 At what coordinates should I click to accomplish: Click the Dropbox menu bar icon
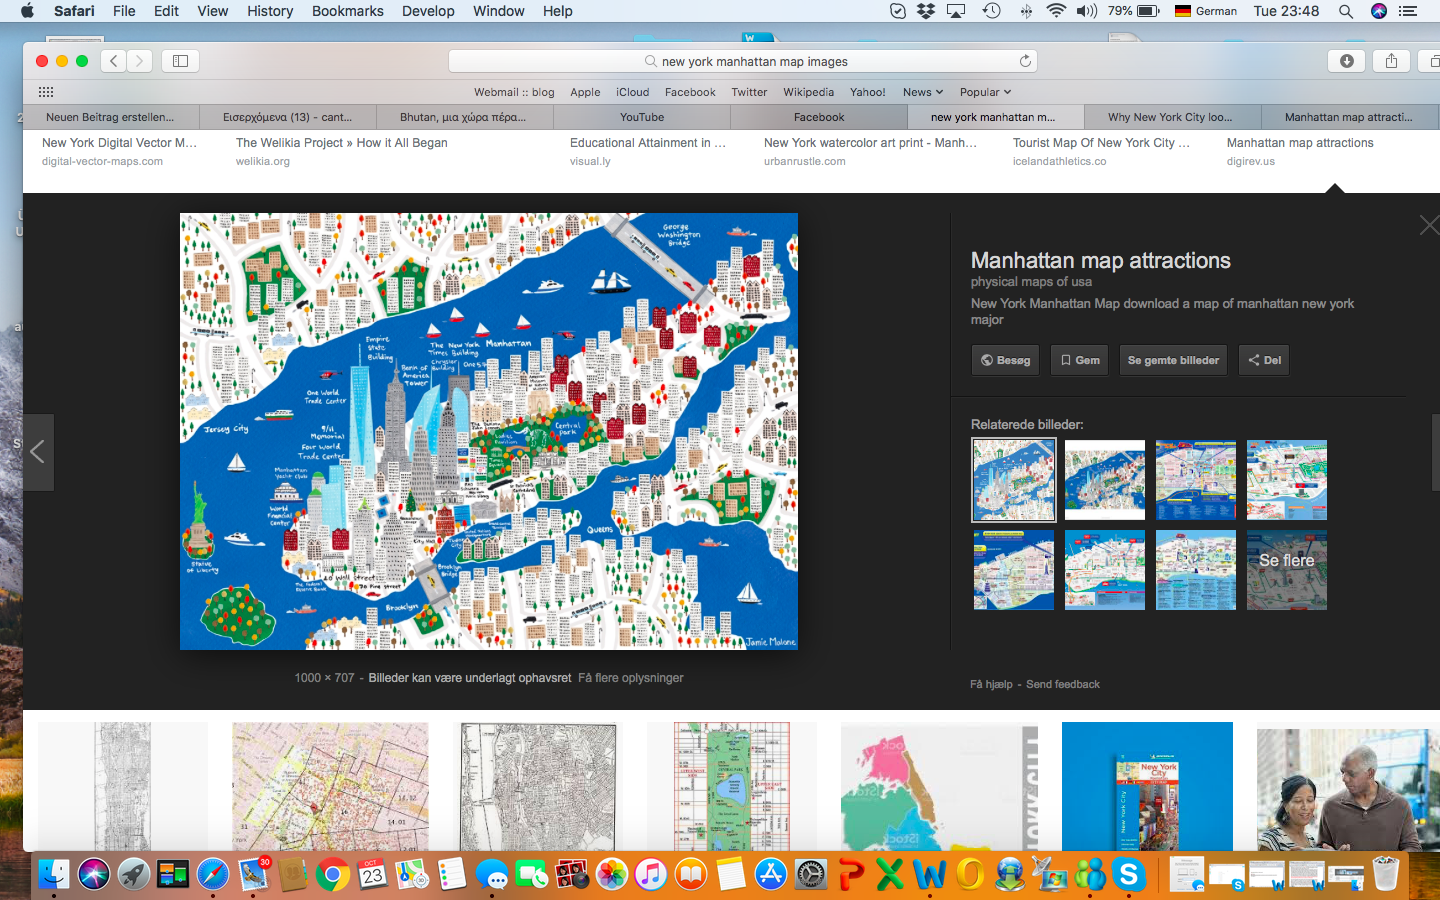pos(926,11)
